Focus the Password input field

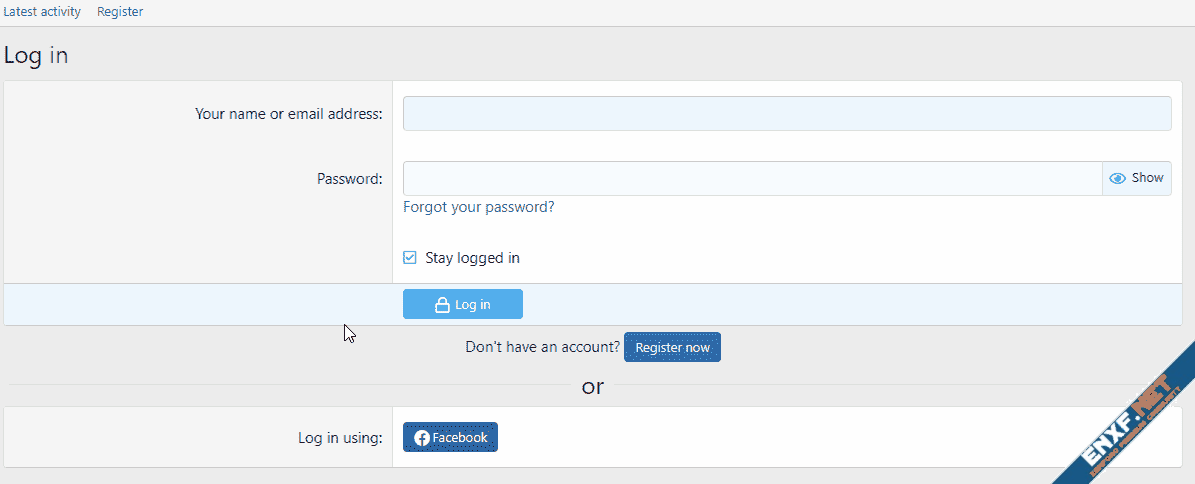pos(752,179)
